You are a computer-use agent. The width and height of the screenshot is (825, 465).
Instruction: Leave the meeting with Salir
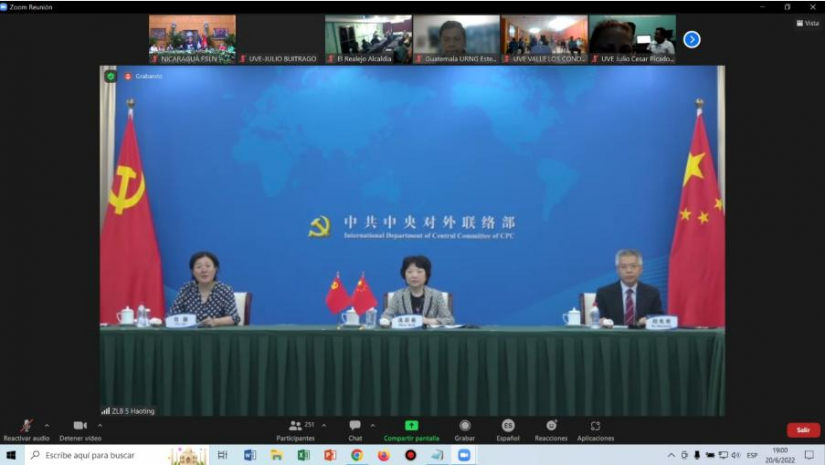coord(803,430)
